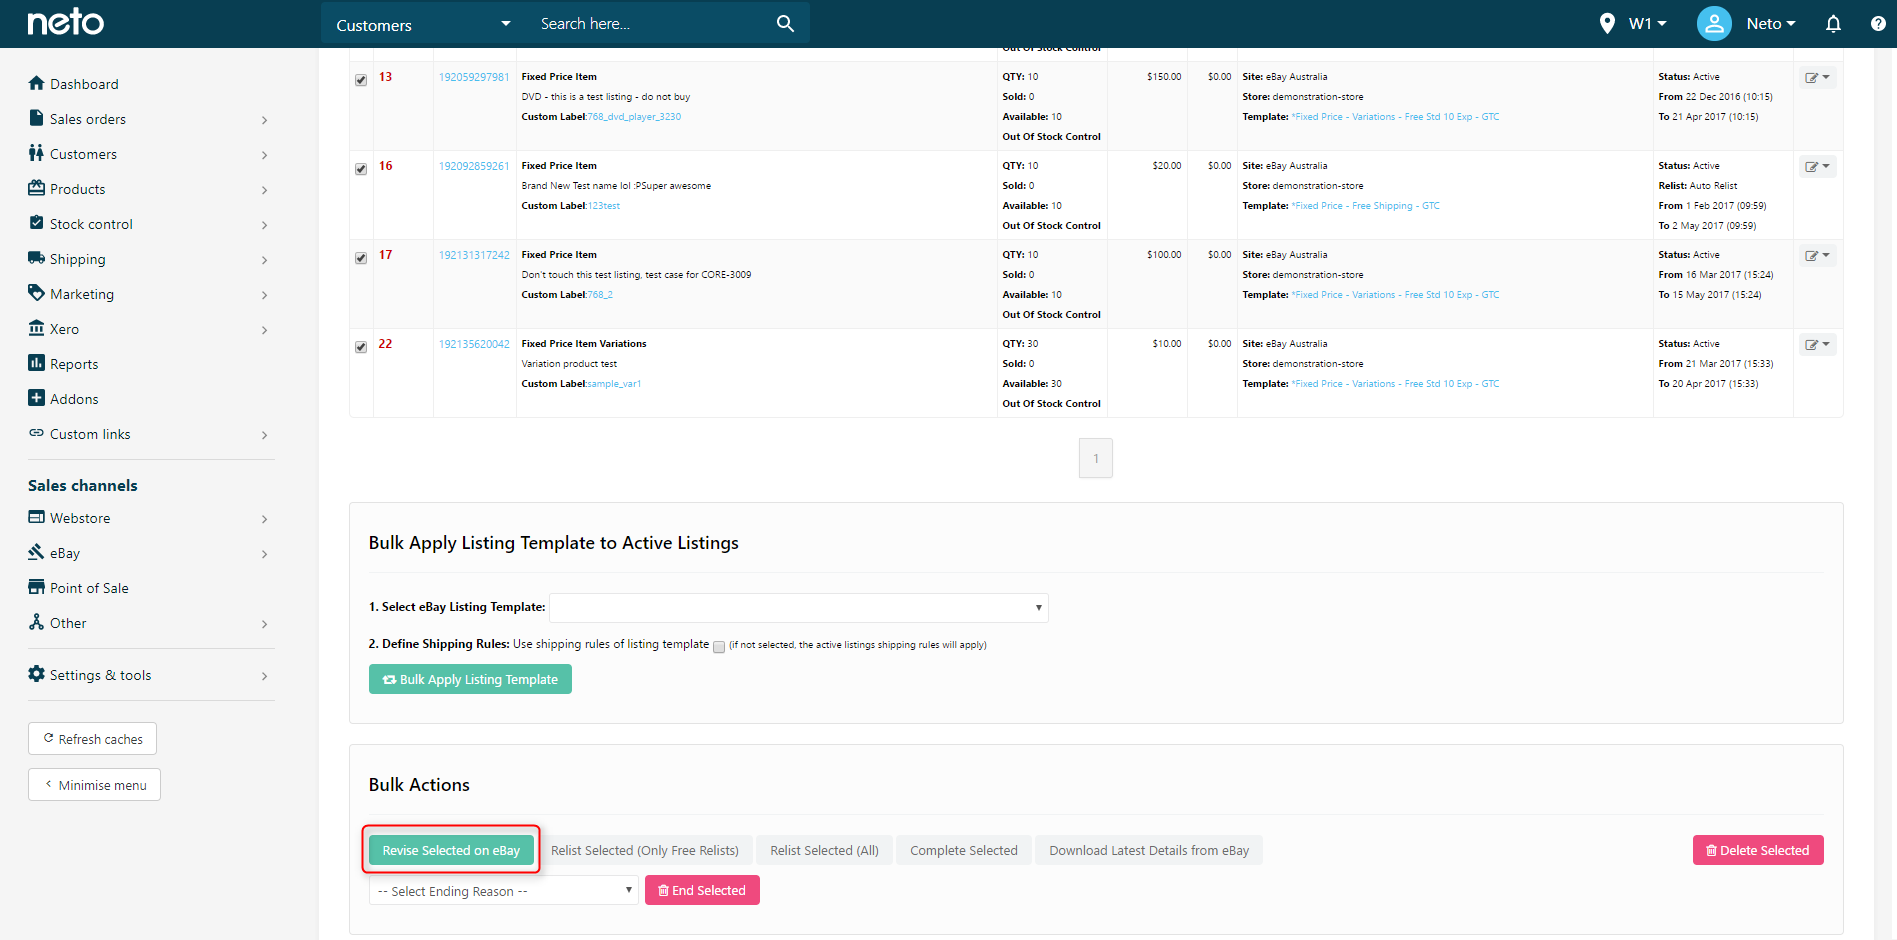The width and height of the screenshot is (1897, 940).
Task: Open edit menu for listing 16
Action: 1817,167
